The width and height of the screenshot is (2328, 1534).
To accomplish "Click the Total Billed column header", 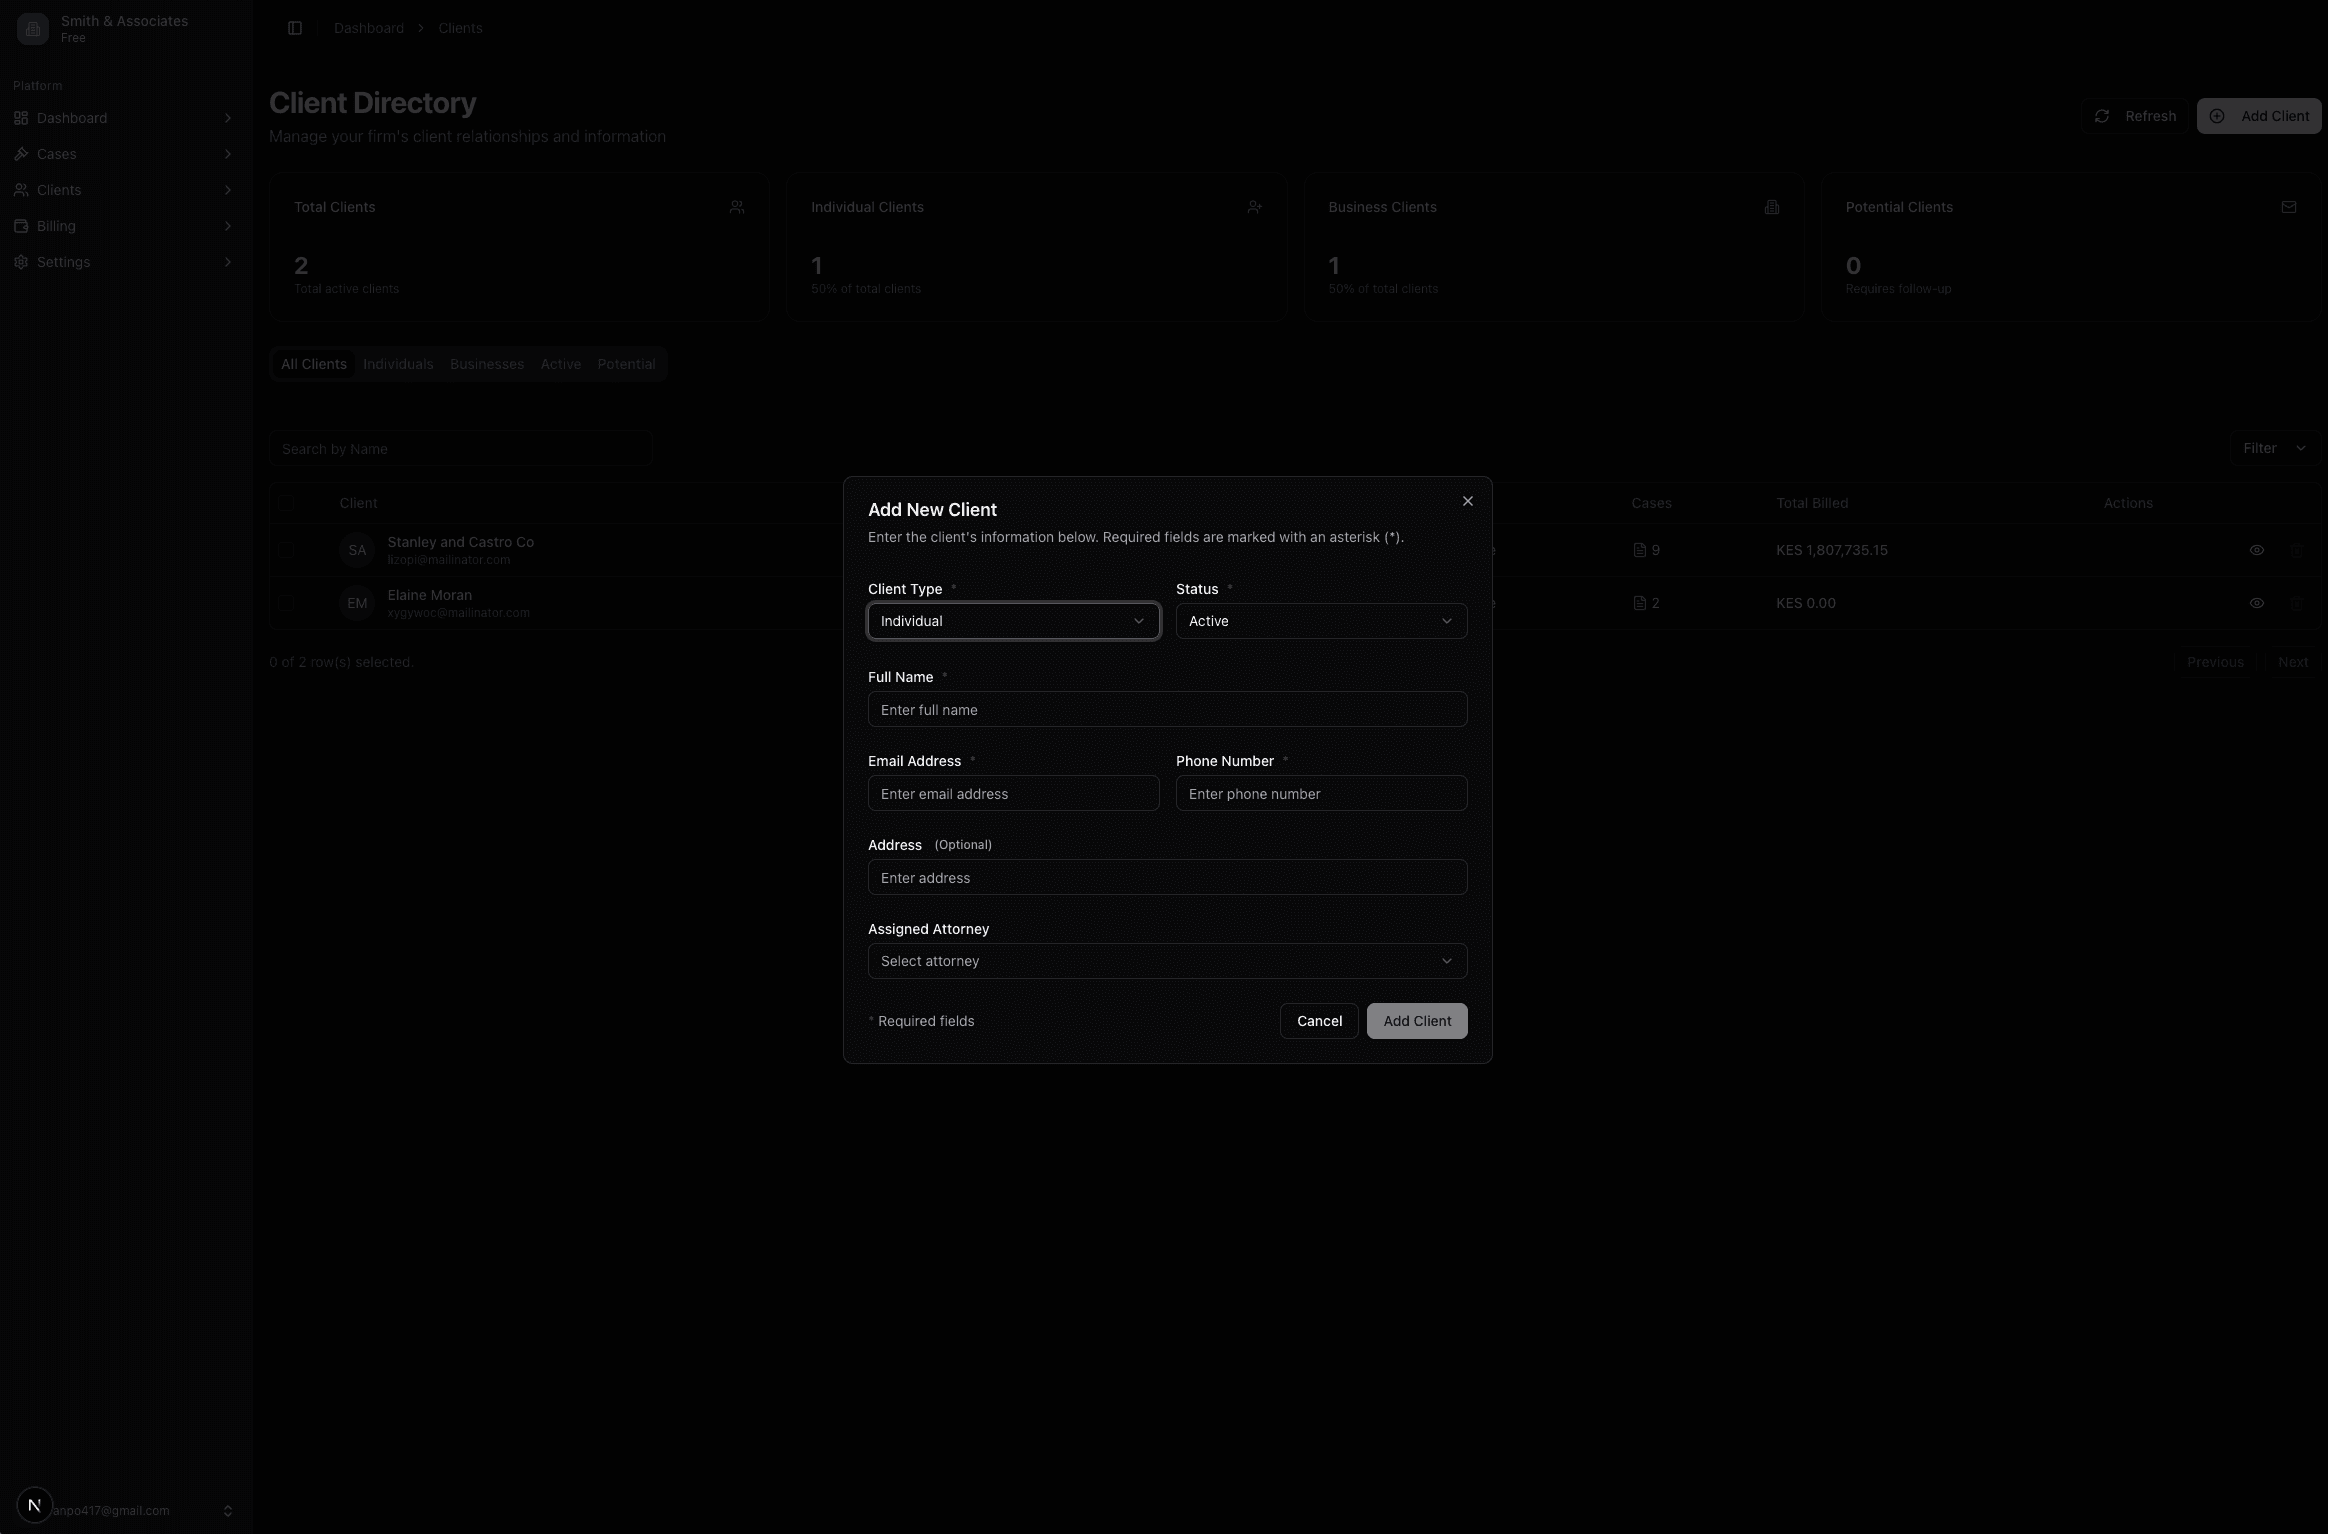I will (x=1812, y=503).
